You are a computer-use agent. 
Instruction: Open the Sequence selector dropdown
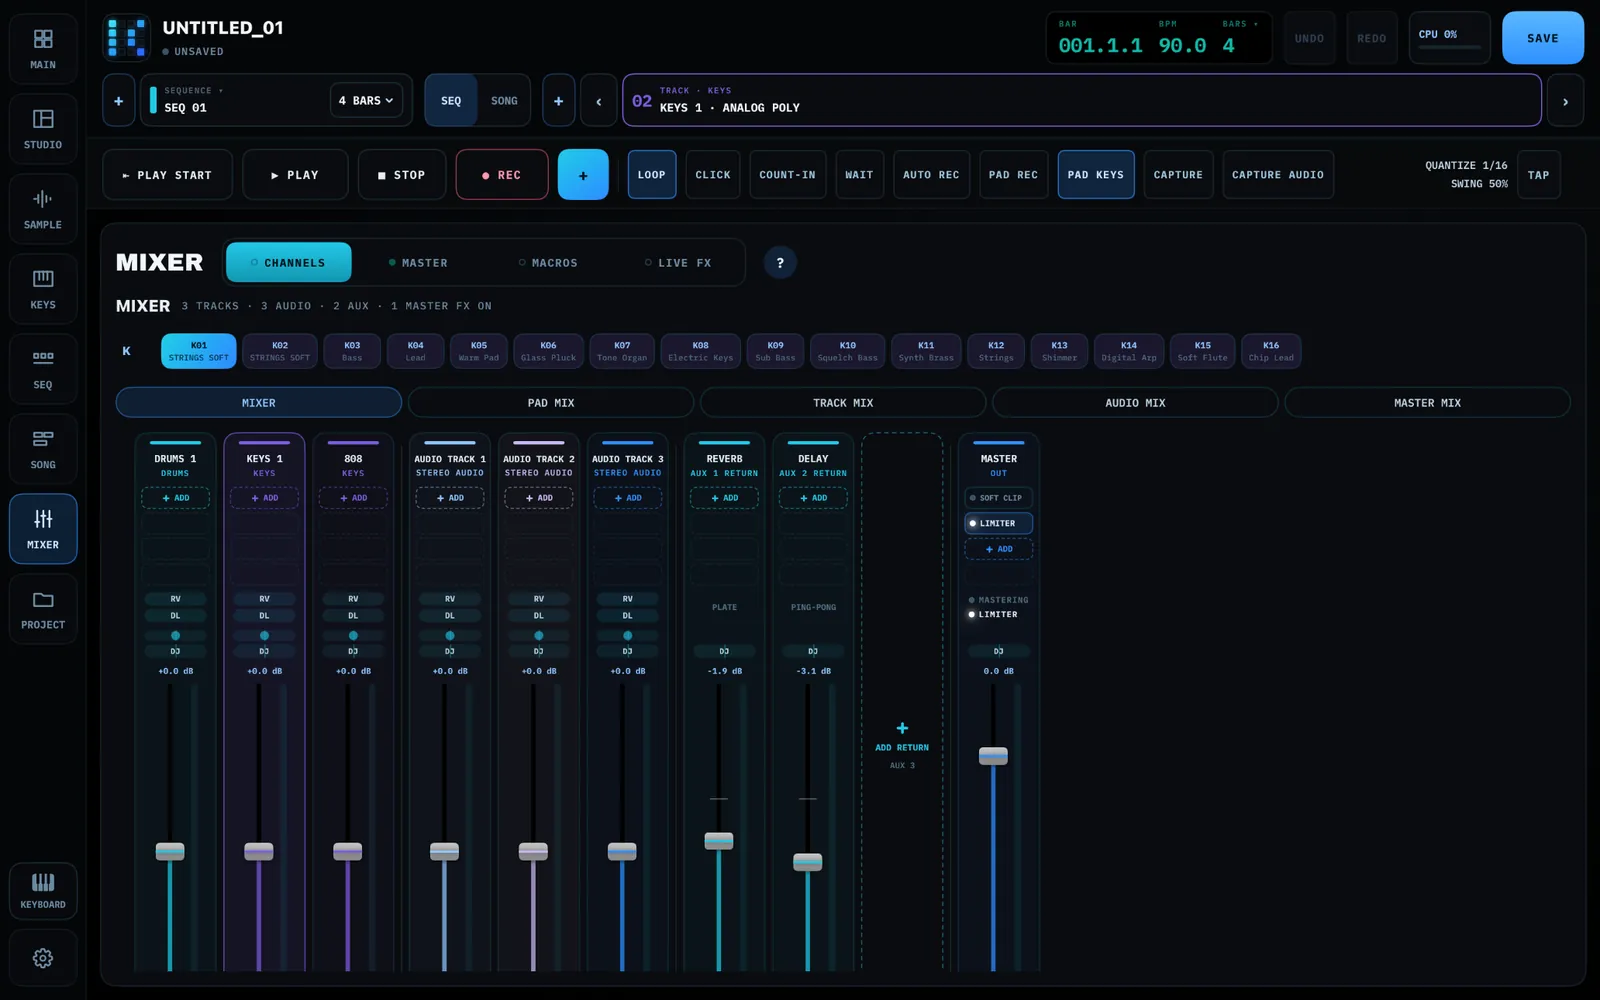(235, 100)
